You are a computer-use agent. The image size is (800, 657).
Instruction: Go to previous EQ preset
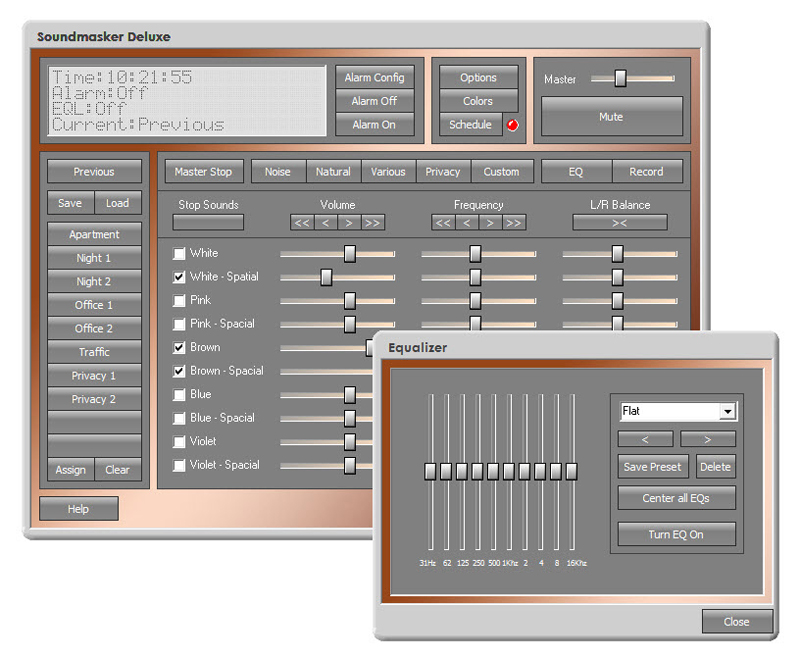pos(645,439)
